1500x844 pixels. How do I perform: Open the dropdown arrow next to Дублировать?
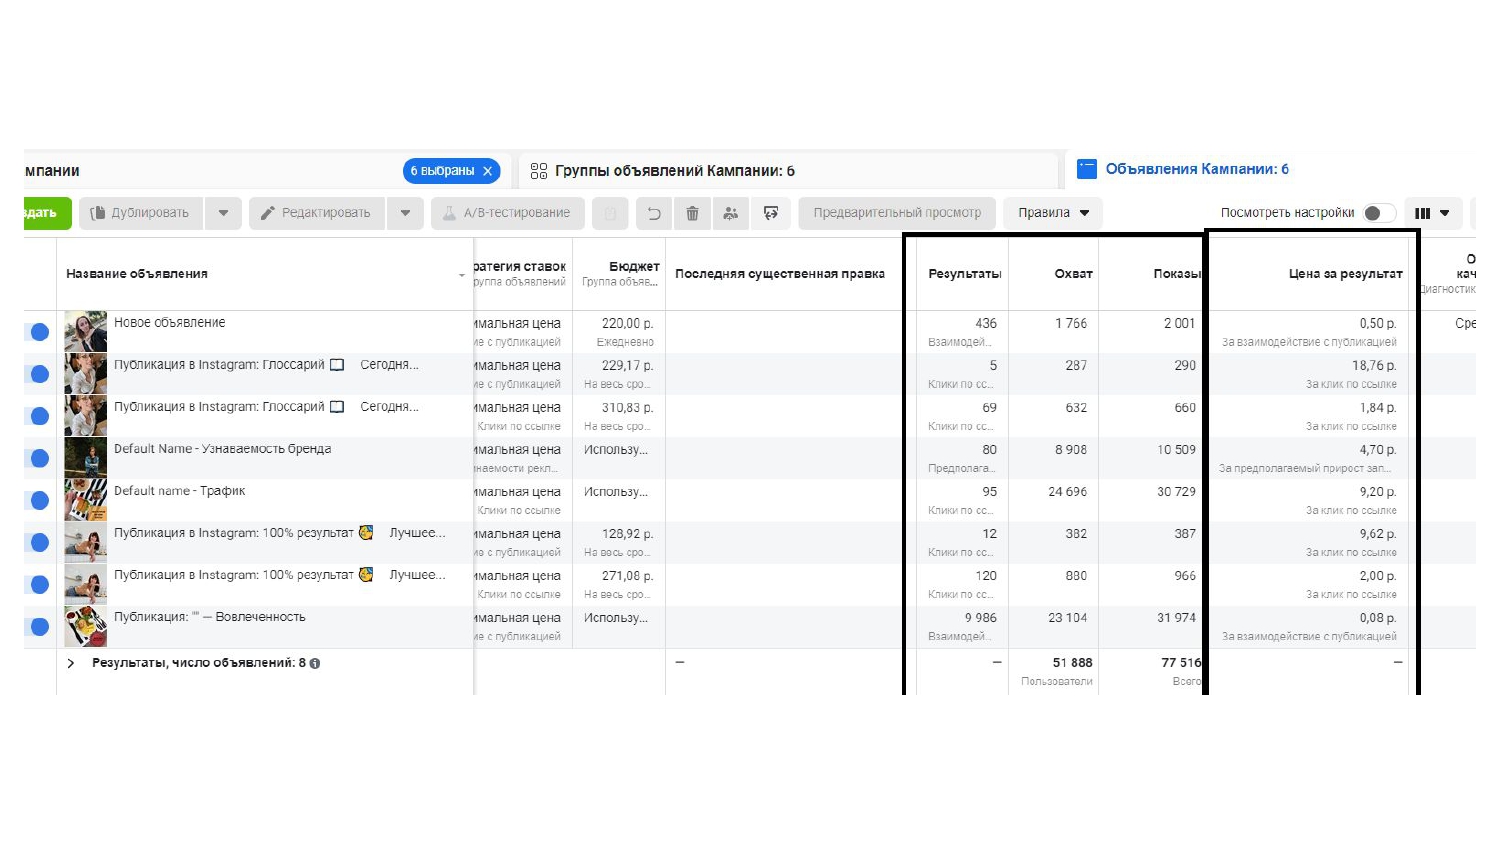coord(223,213)
